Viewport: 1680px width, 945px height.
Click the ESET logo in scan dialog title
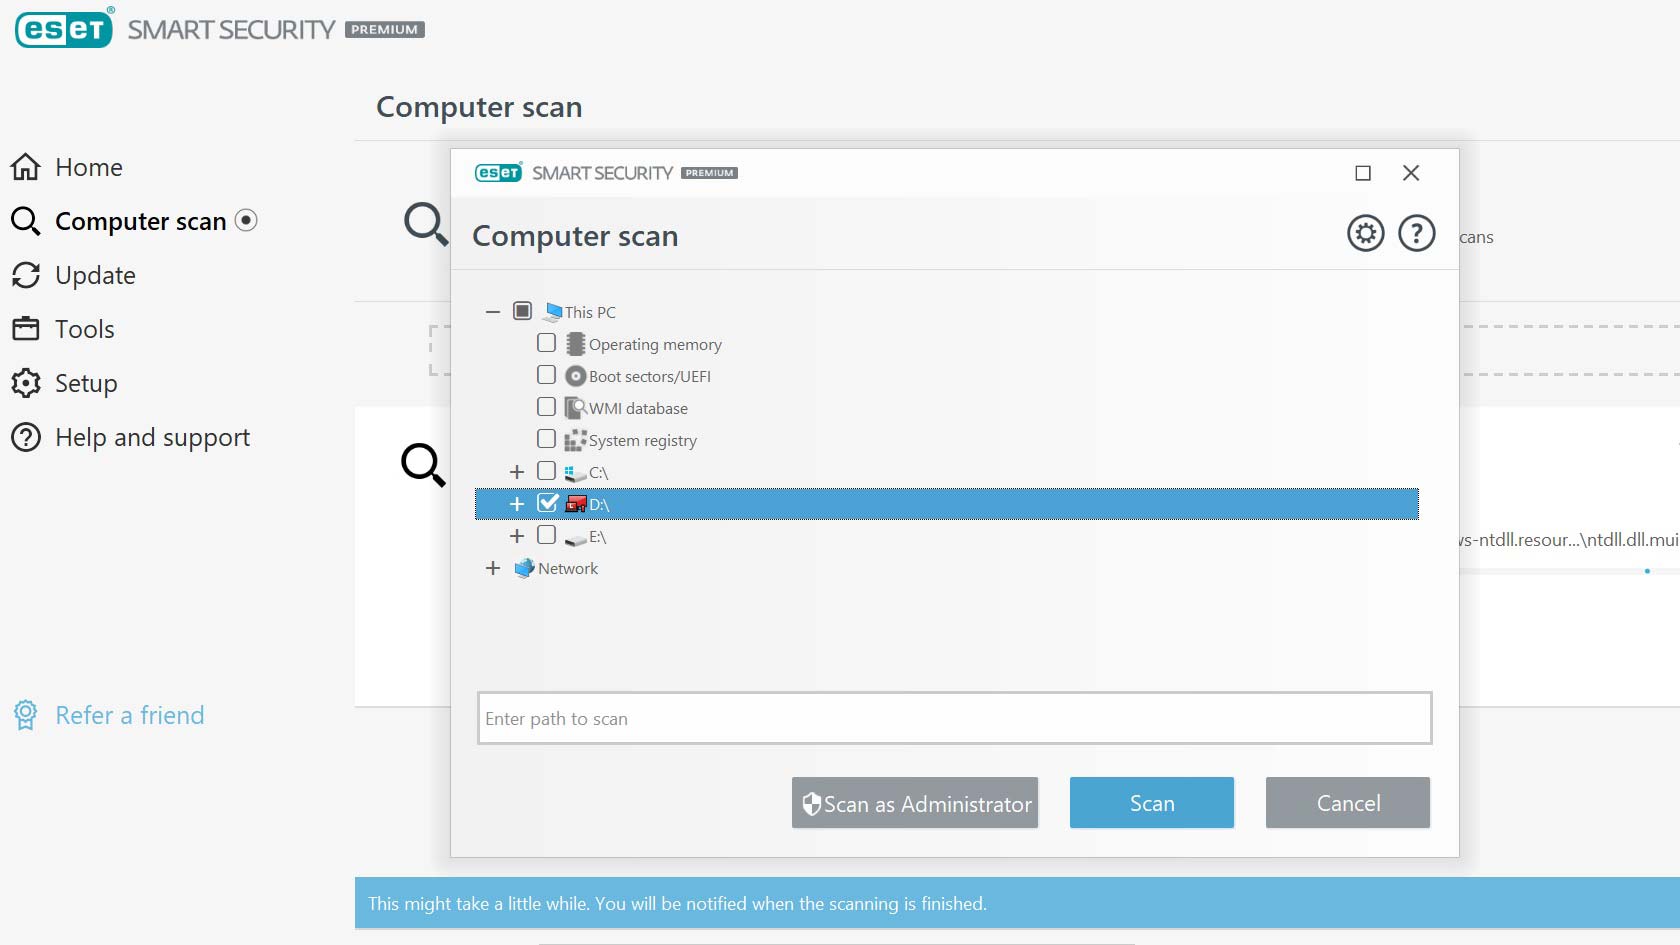(x=498, y=172)
